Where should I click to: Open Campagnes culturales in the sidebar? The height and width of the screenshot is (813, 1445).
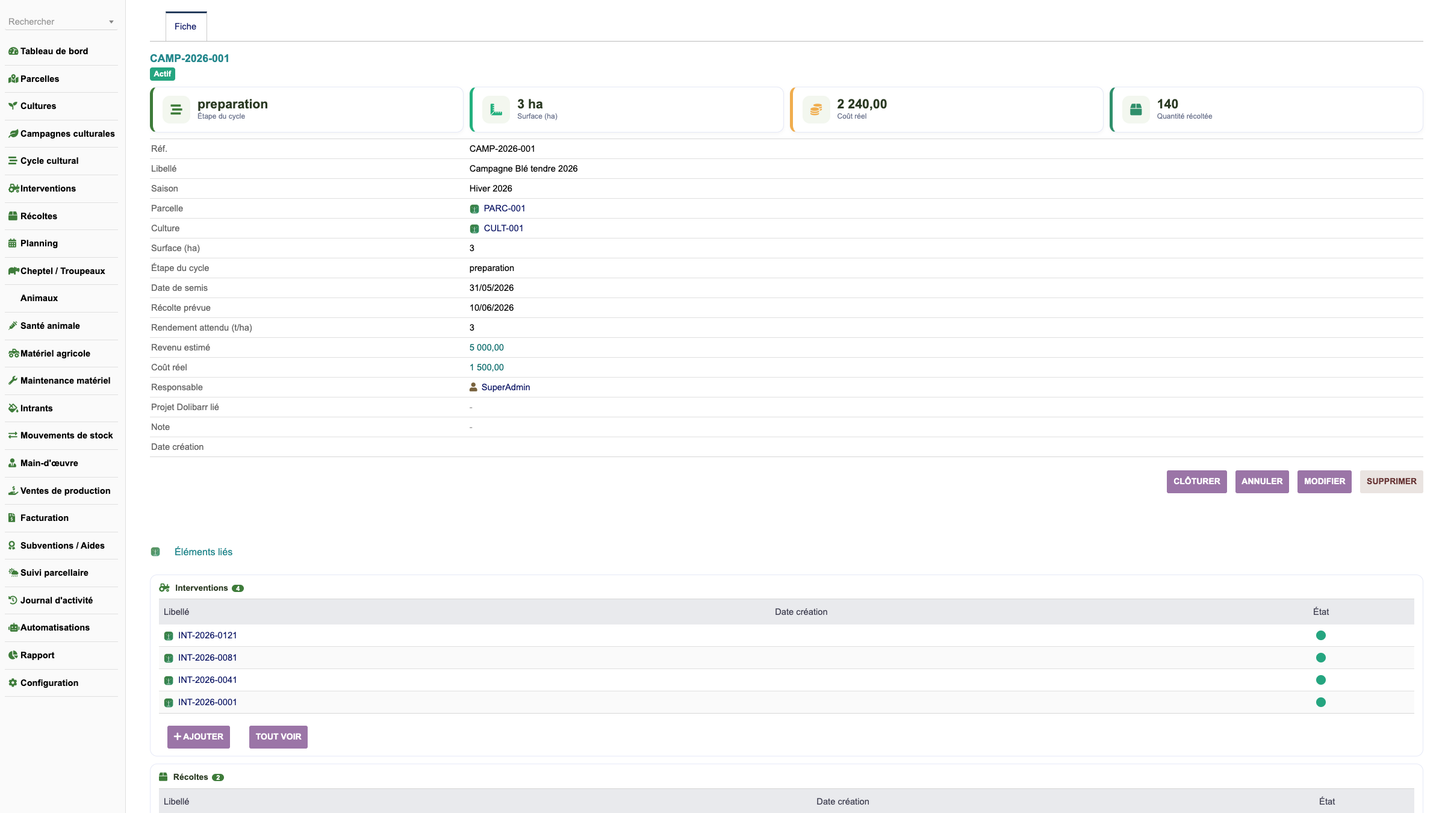(x=67, y=134)
